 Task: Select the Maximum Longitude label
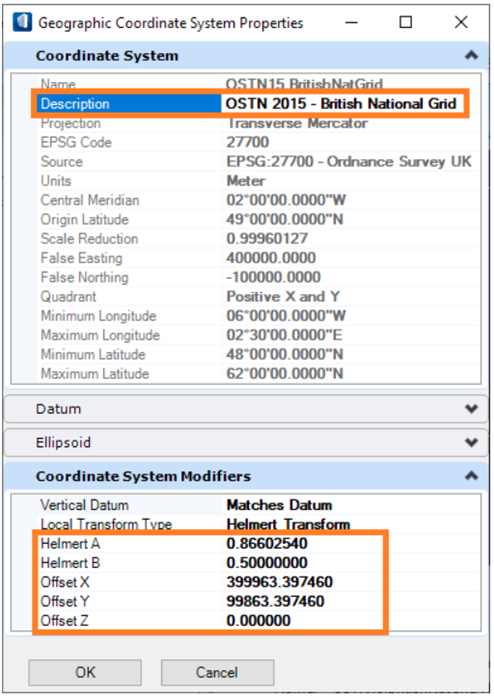[x=100, y=335]
